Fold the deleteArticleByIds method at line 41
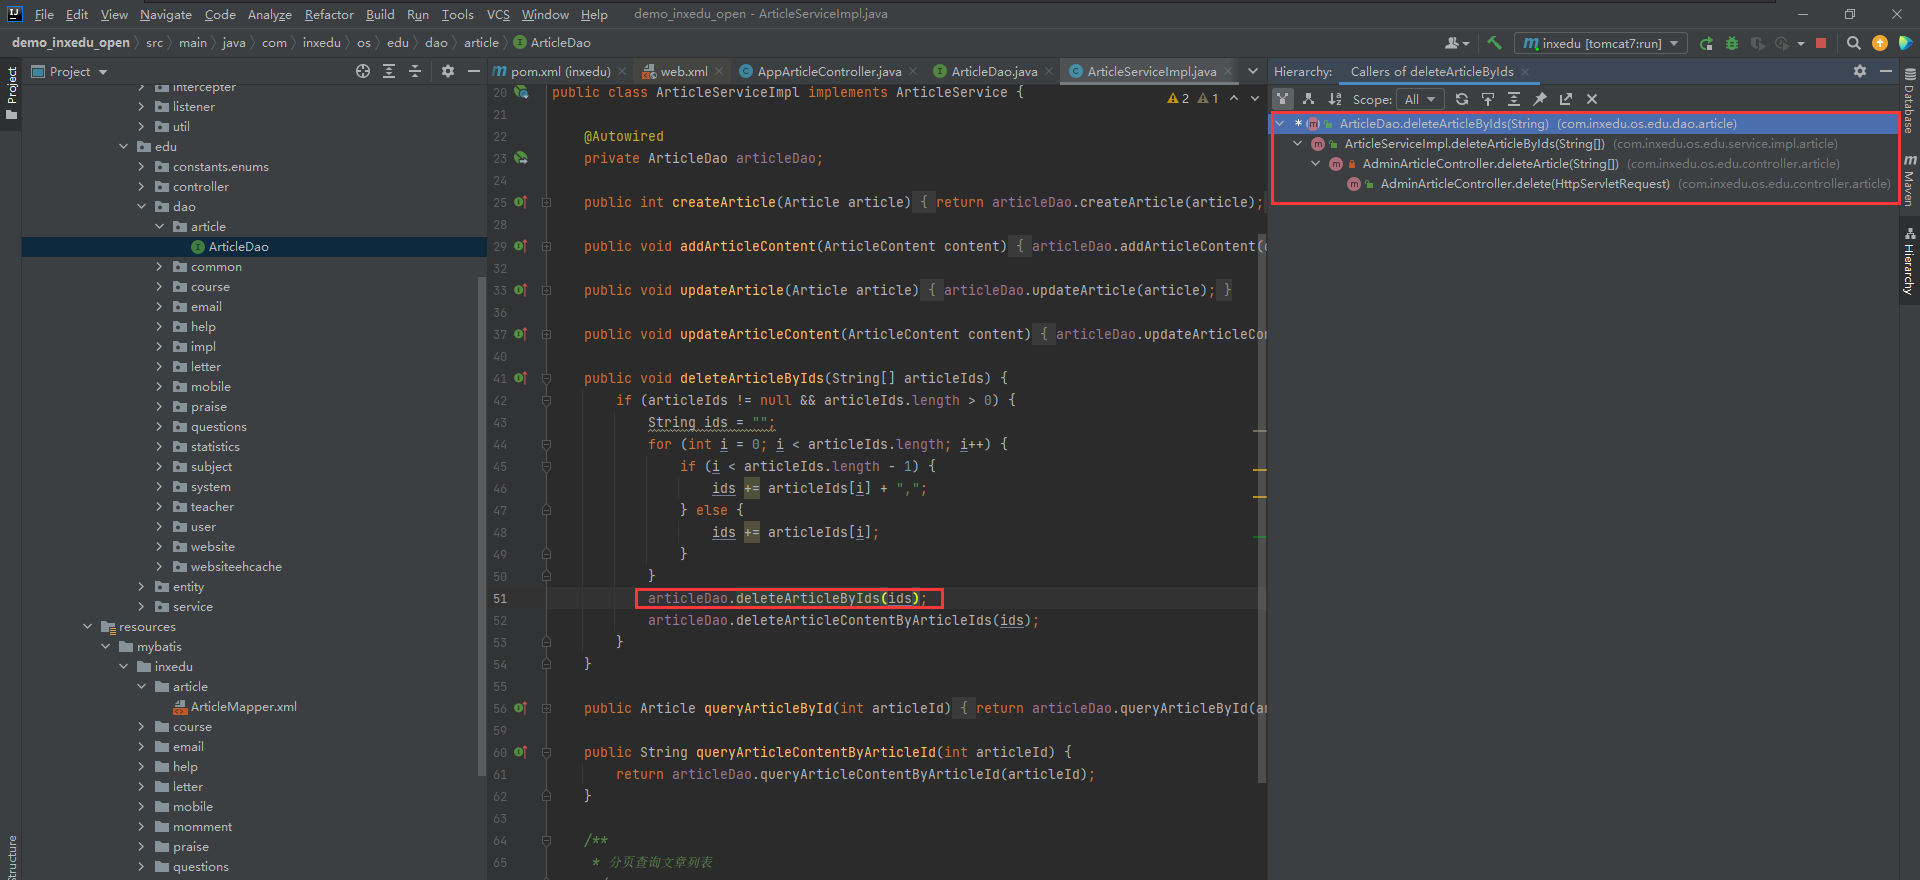Viewport: 1920px width, 880px height. [547, 378]
